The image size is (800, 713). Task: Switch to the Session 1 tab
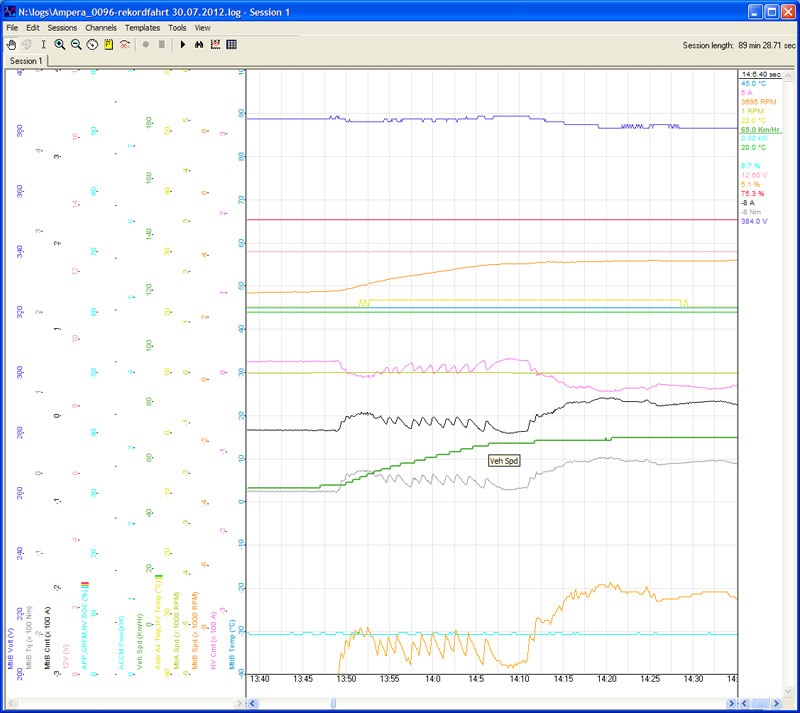pyautogui.click(x=26, y=61)
